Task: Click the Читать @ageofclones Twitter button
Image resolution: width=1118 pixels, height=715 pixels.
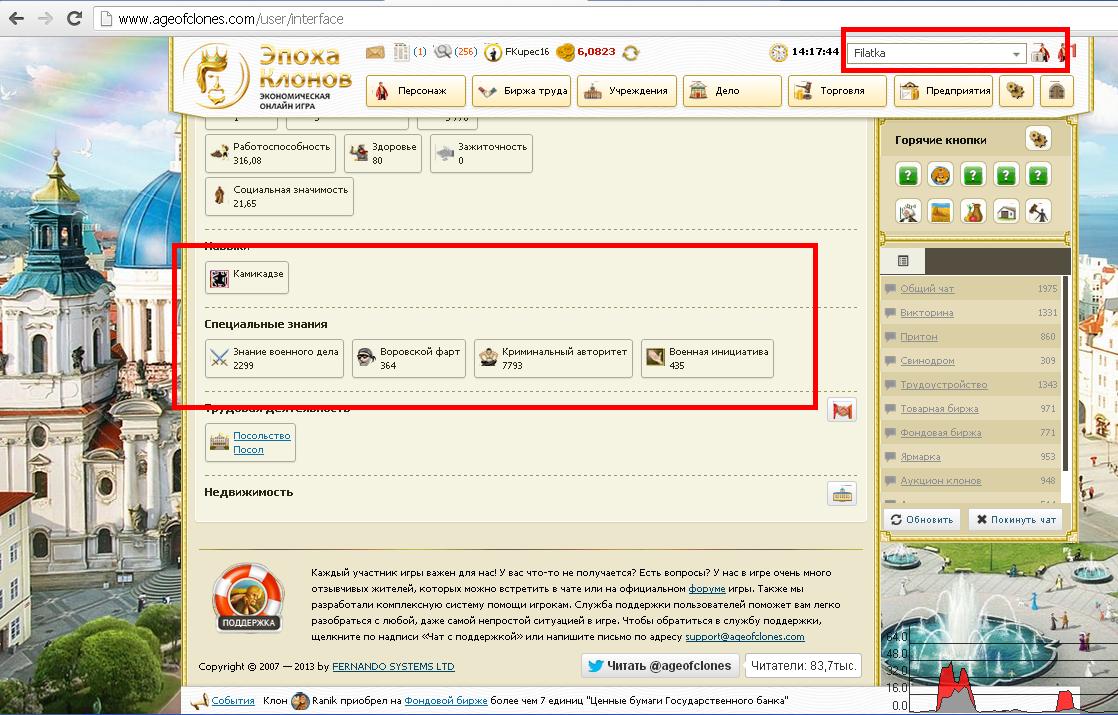Action: (660, 666)
